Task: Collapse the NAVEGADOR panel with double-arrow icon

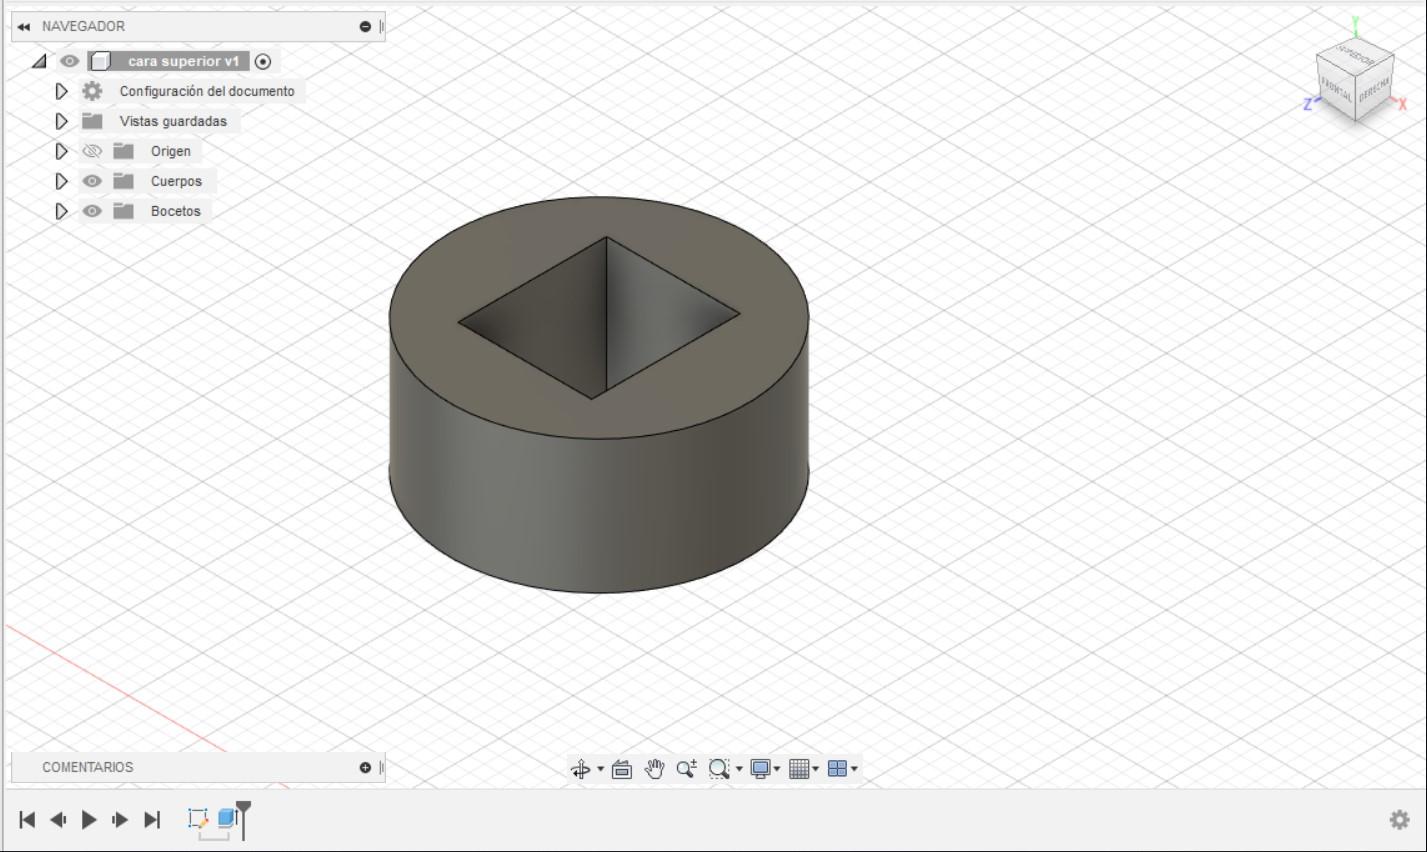Action: (x=23, y=27)
